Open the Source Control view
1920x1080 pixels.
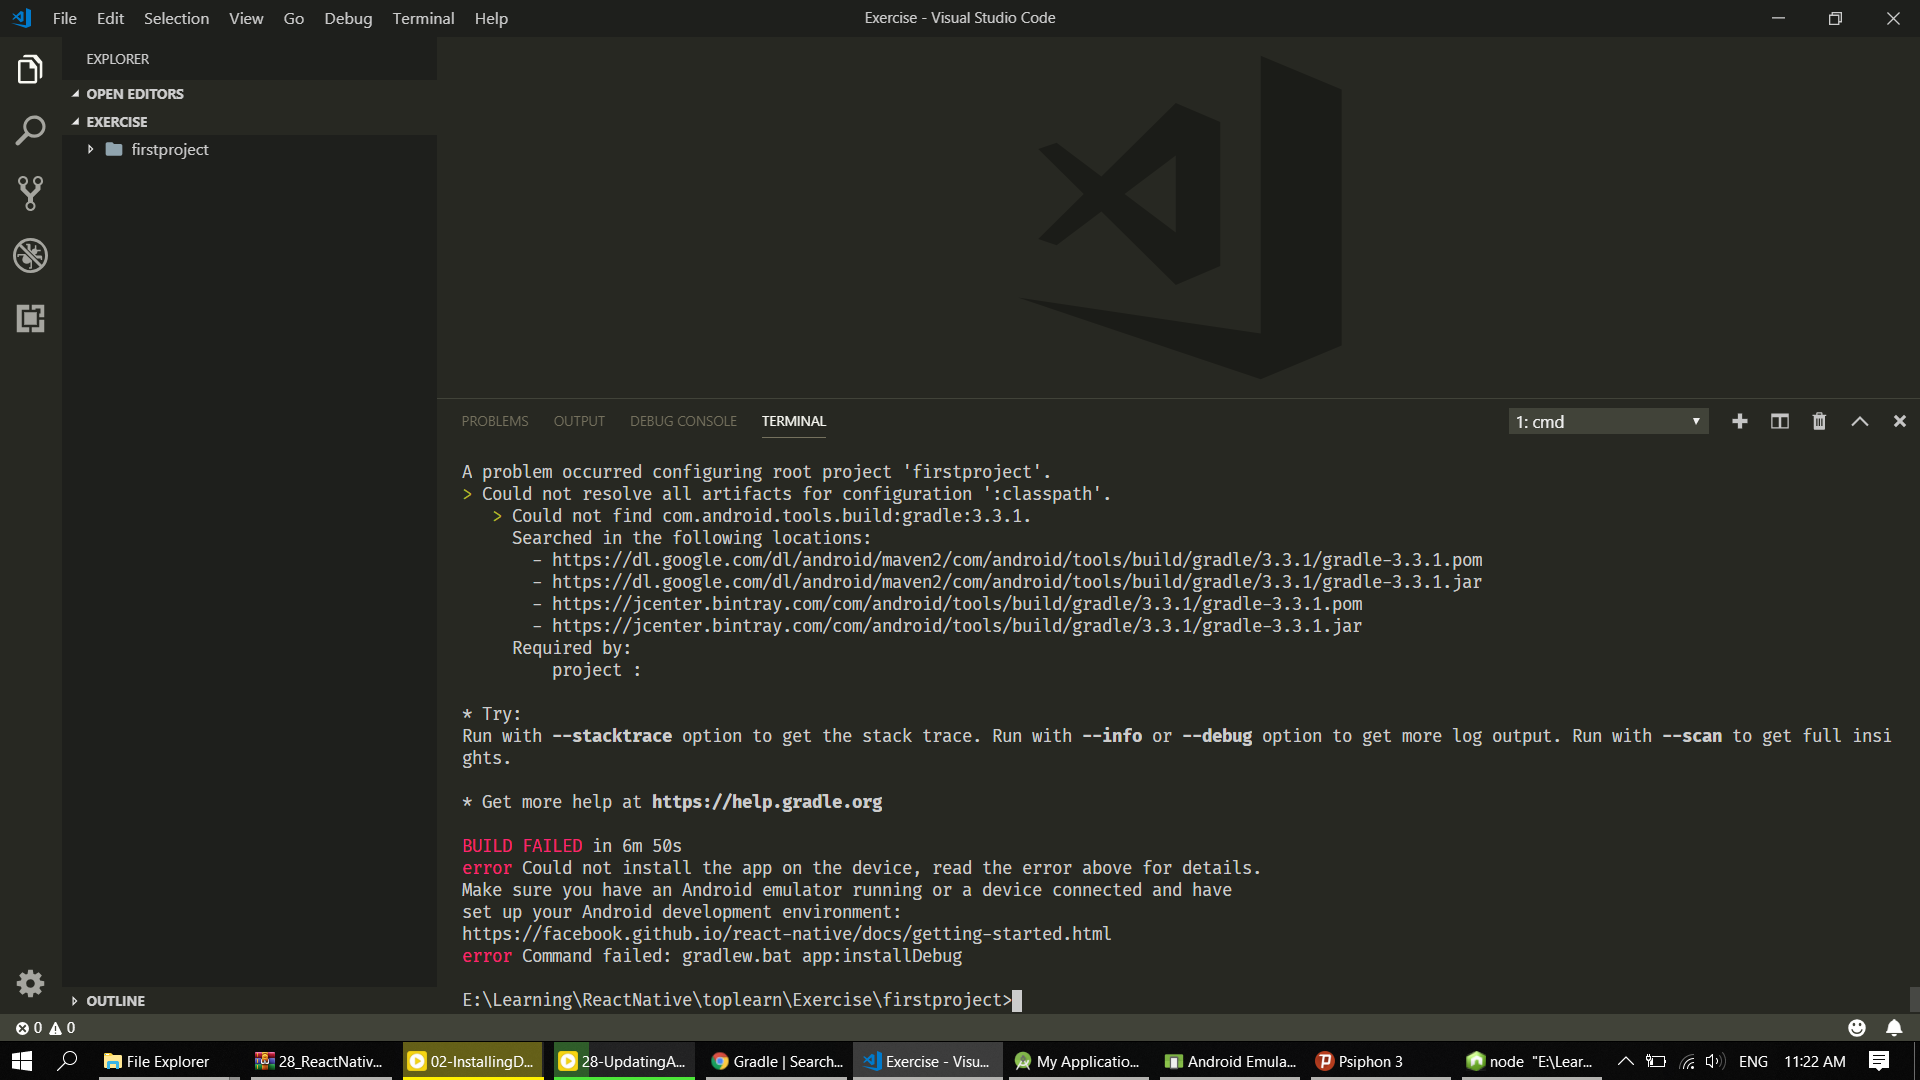click(30, 193)
